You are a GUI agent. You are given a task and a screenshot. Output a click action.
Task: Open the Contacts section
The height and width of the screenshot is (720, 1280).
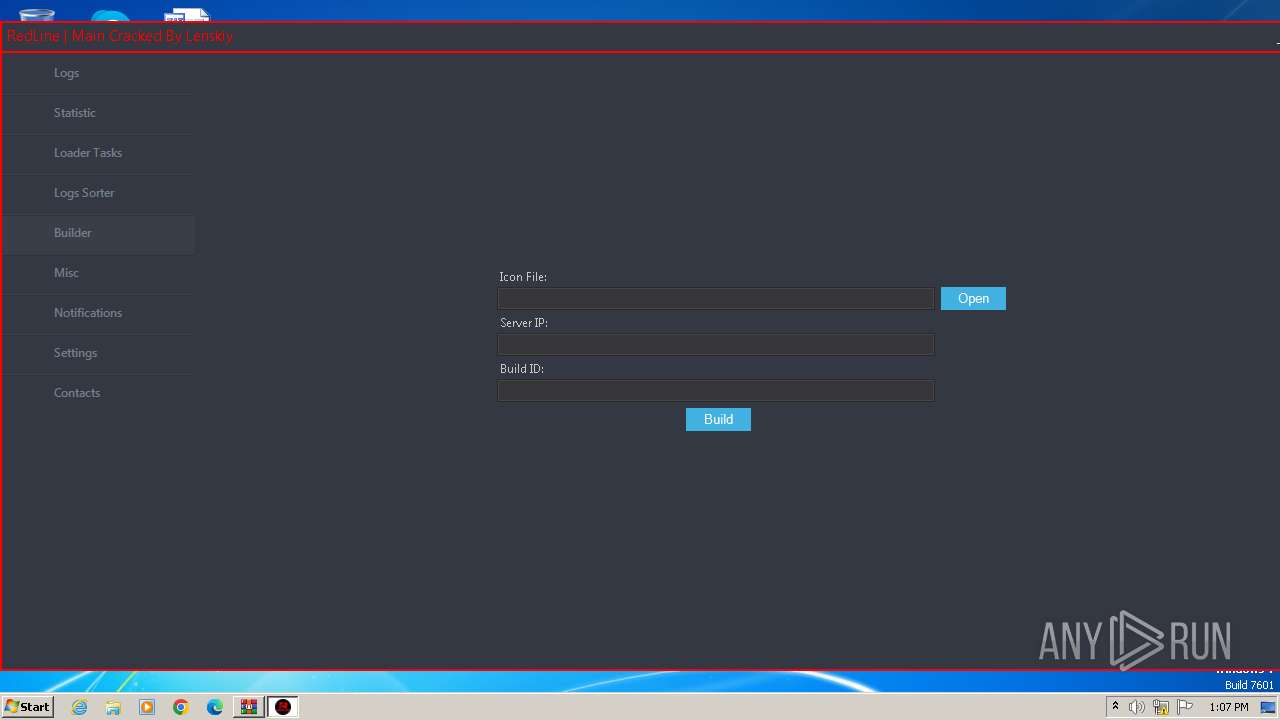point(98,393)
